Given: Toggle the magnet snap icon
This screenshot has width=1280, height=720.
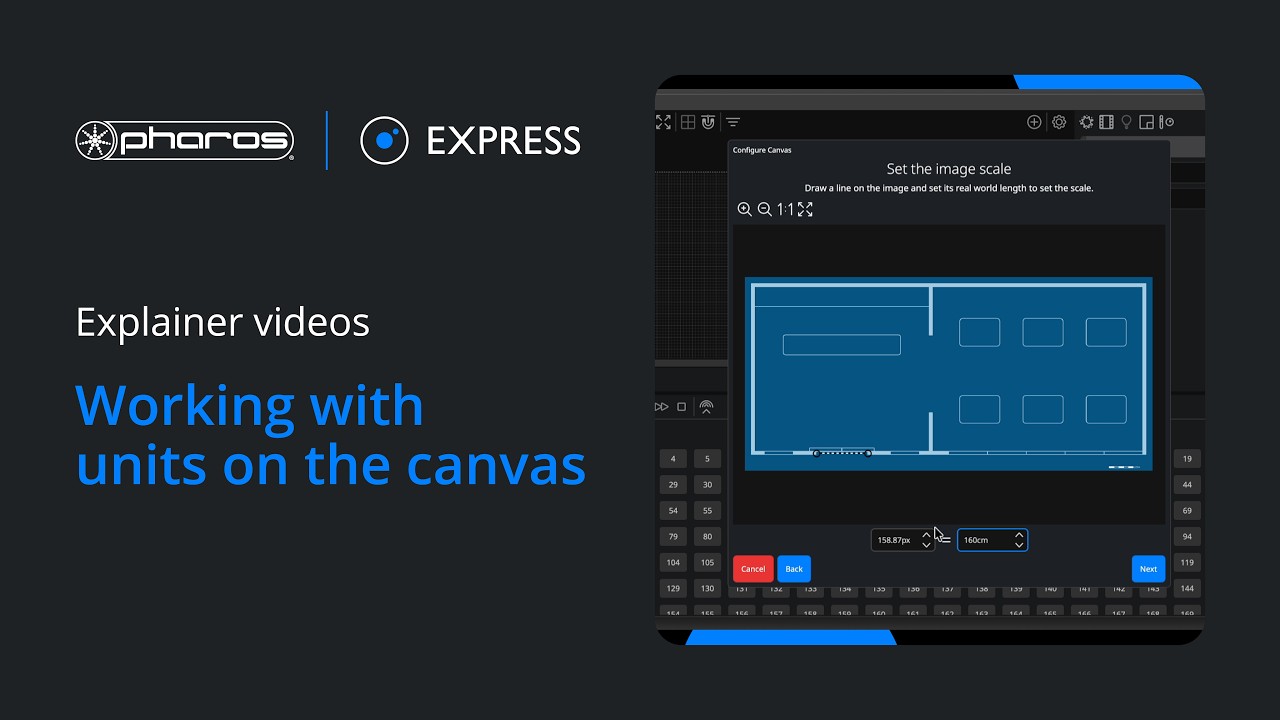Looking at the screenshot, I should 708,122.
